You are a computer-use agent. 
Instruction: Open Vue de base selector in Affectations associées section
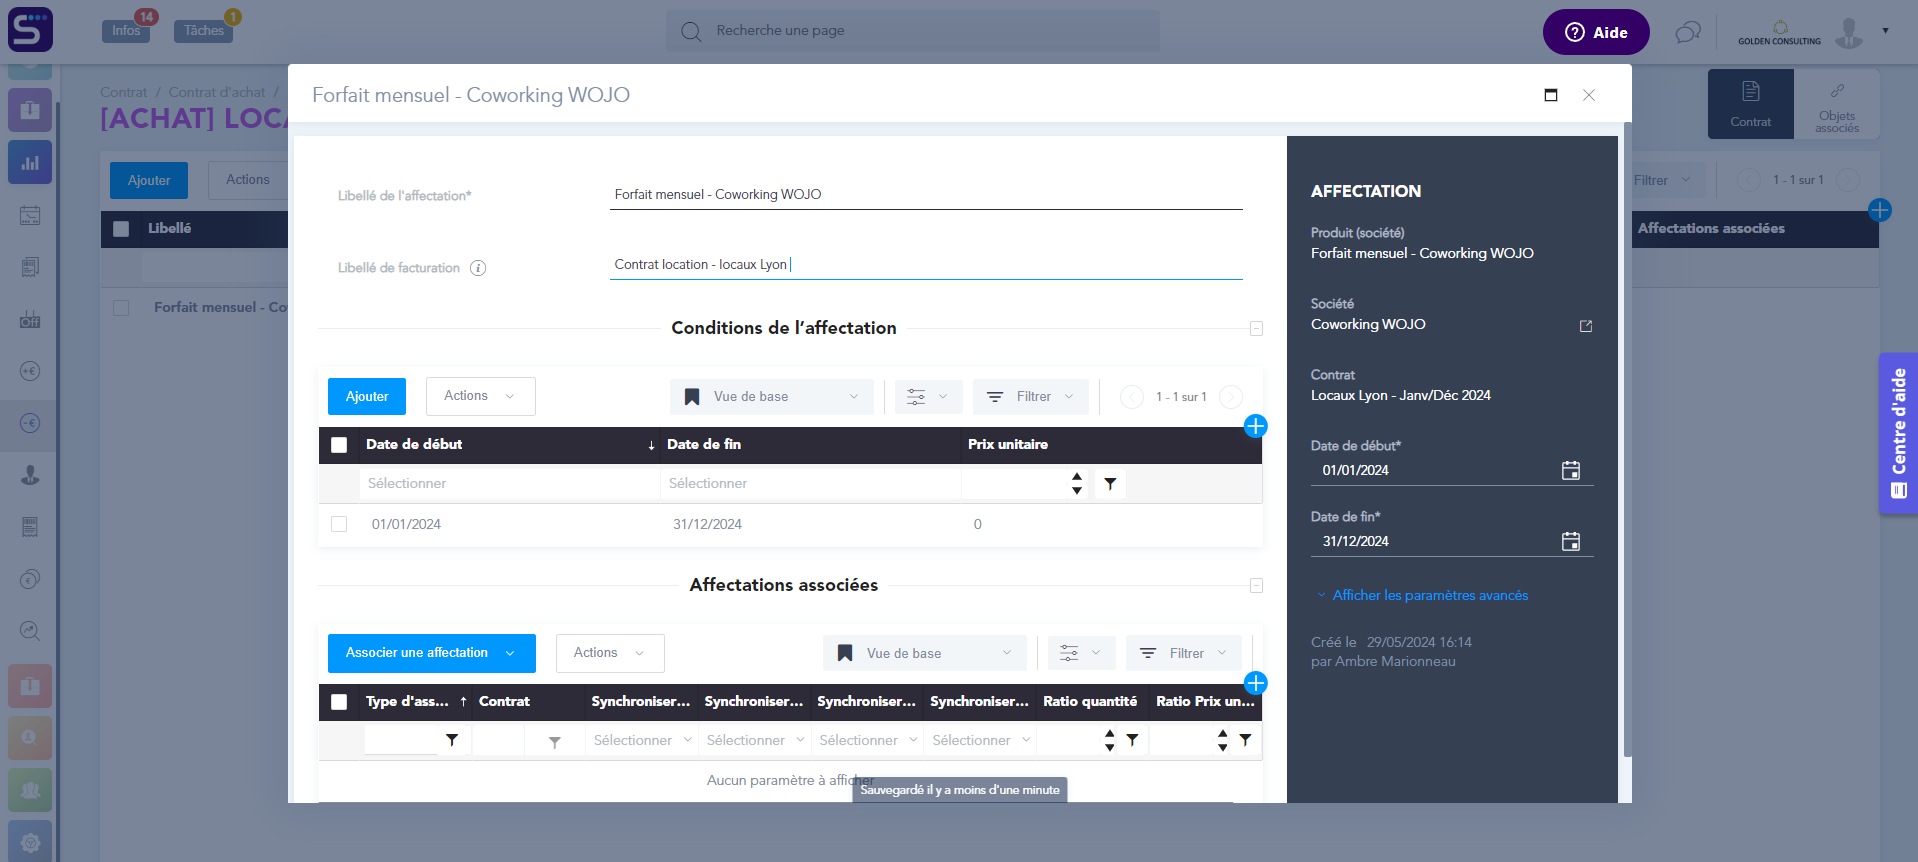(x=924, y=653)
